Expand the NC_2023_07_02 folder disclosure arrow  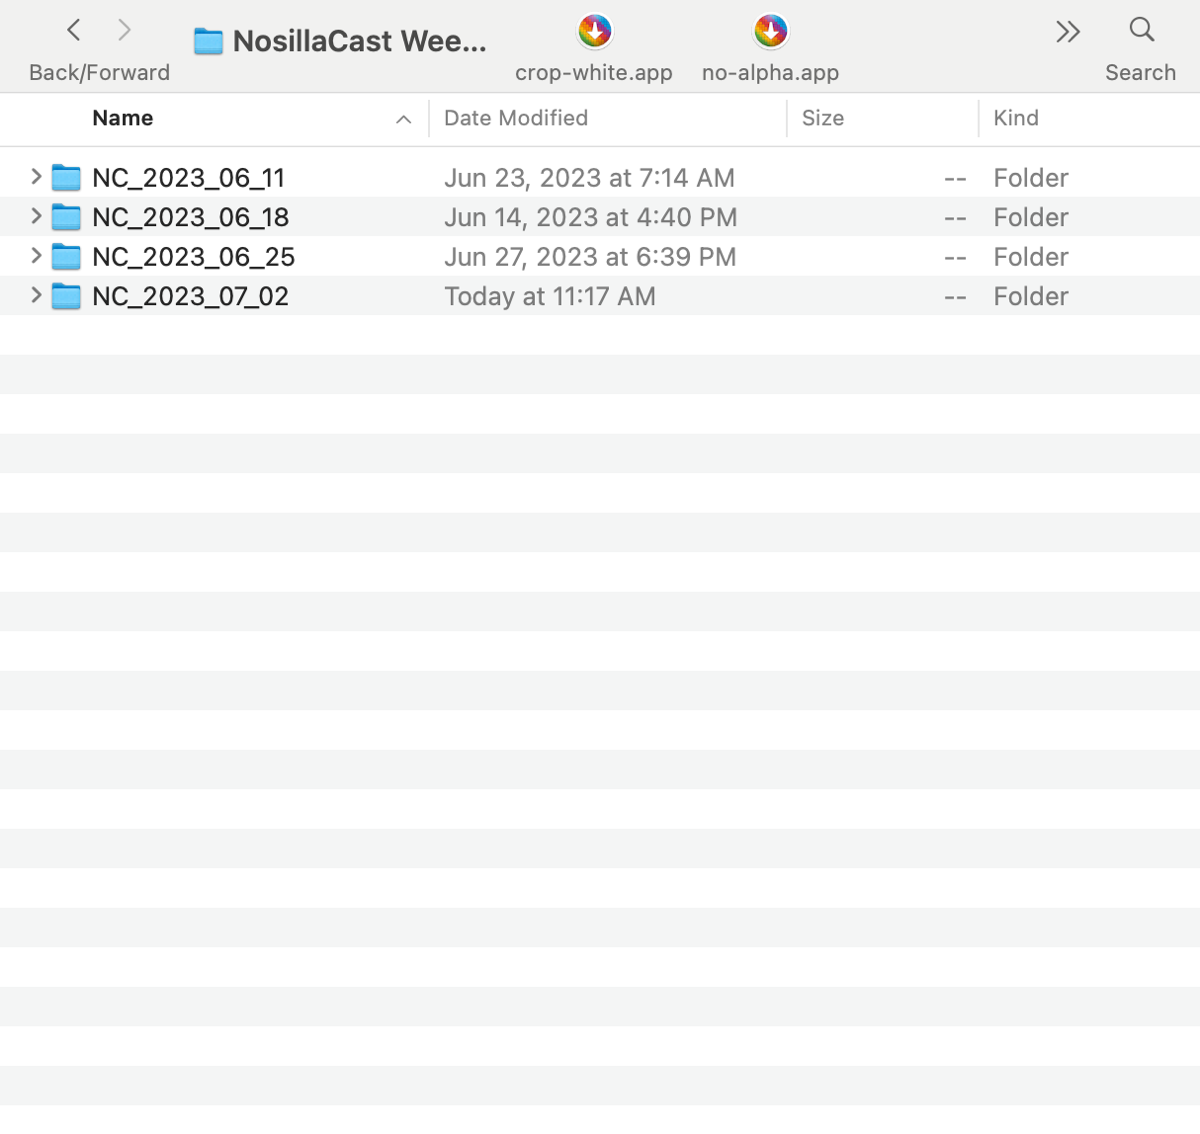tap(36, 295)
